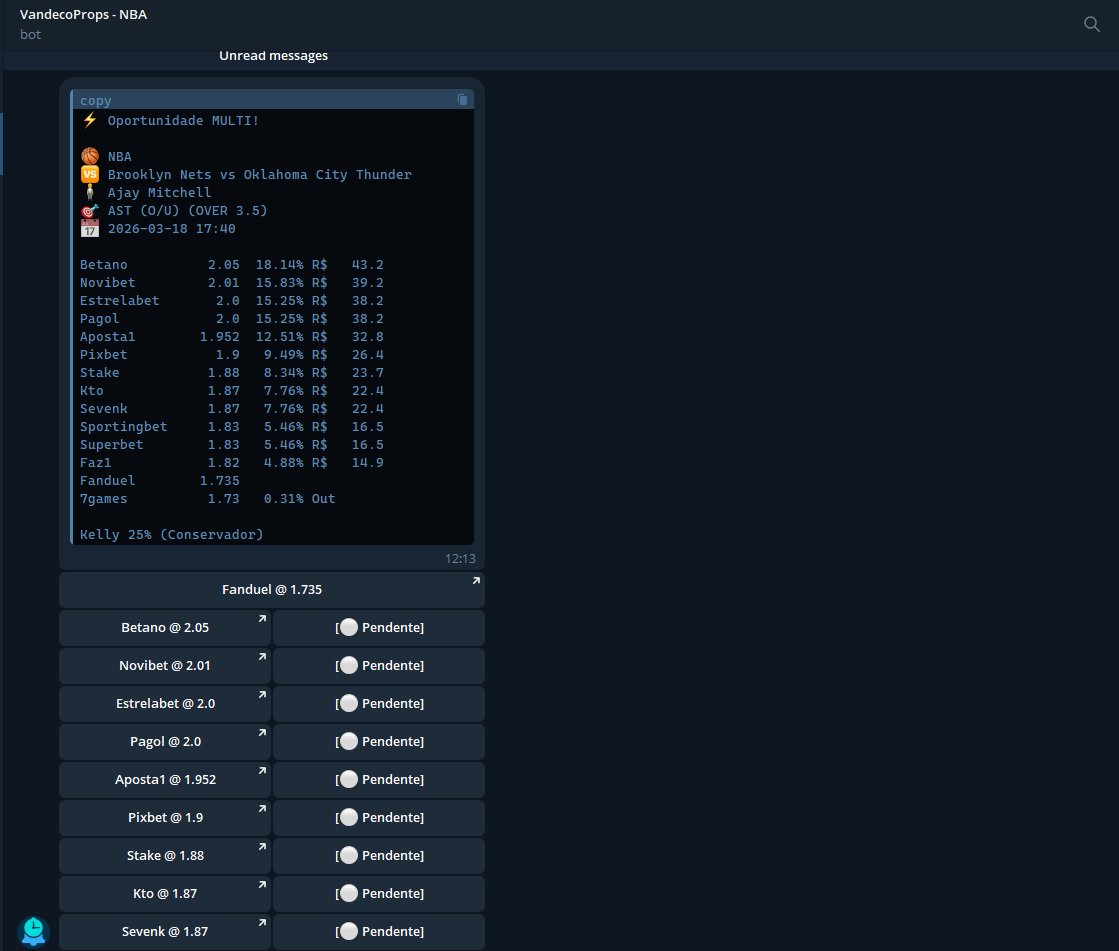The height and width of the screenshot is (951, 1119).
Task: Open the Novibet @ 2.01 link button
Action: tap(165, 665)
